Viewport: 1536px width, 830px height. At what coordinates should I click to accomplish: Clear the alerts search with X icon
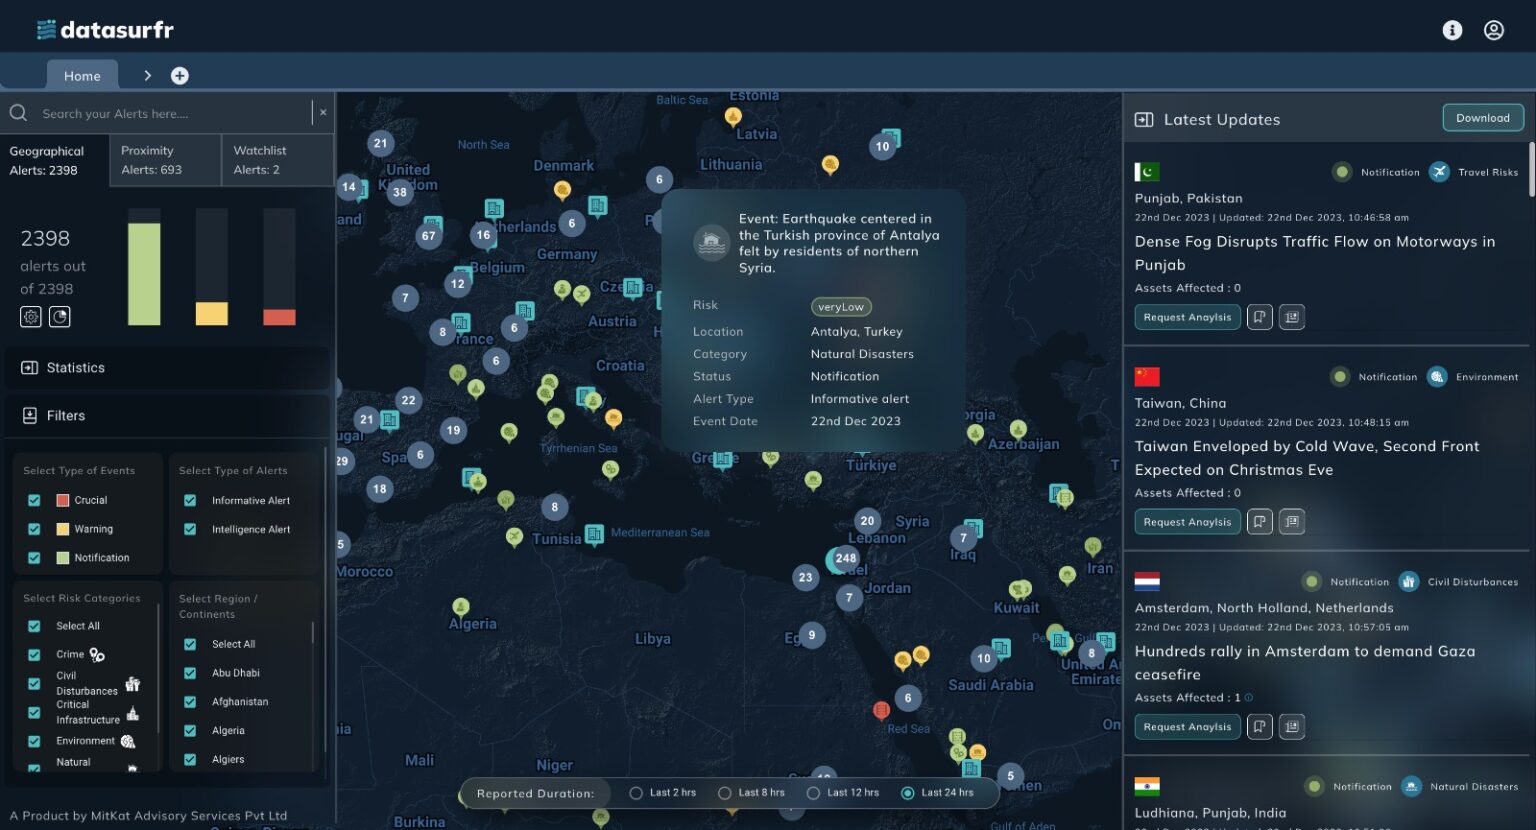coord(323,113)
